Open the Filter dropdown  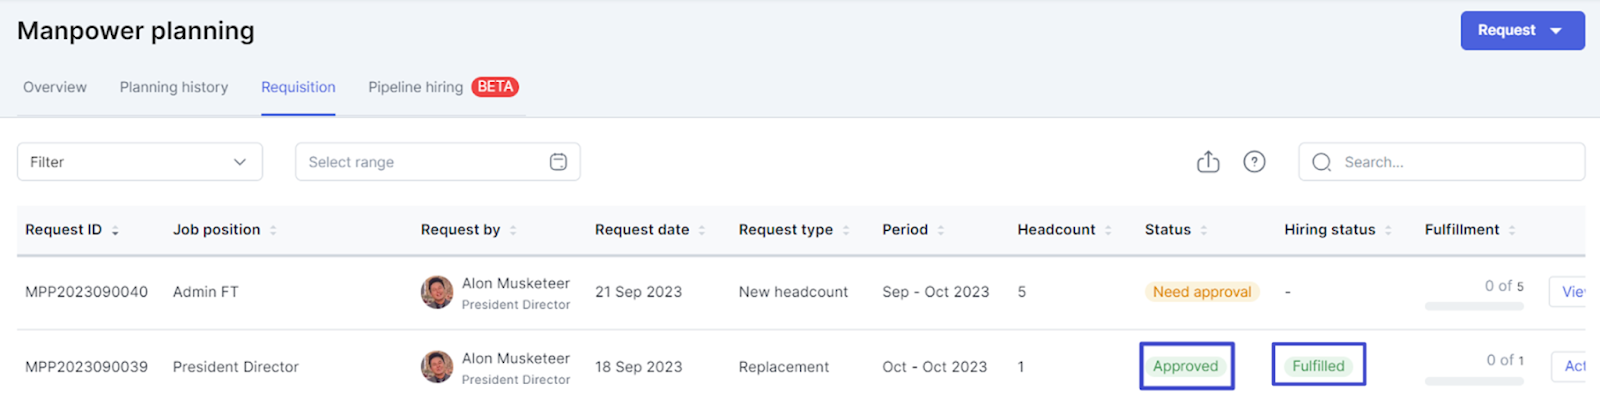(140, 162)
